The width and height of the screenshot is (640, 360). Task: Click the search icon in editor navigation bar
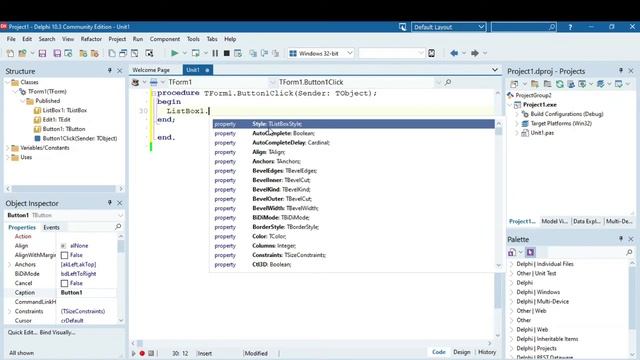pos(448,82)
